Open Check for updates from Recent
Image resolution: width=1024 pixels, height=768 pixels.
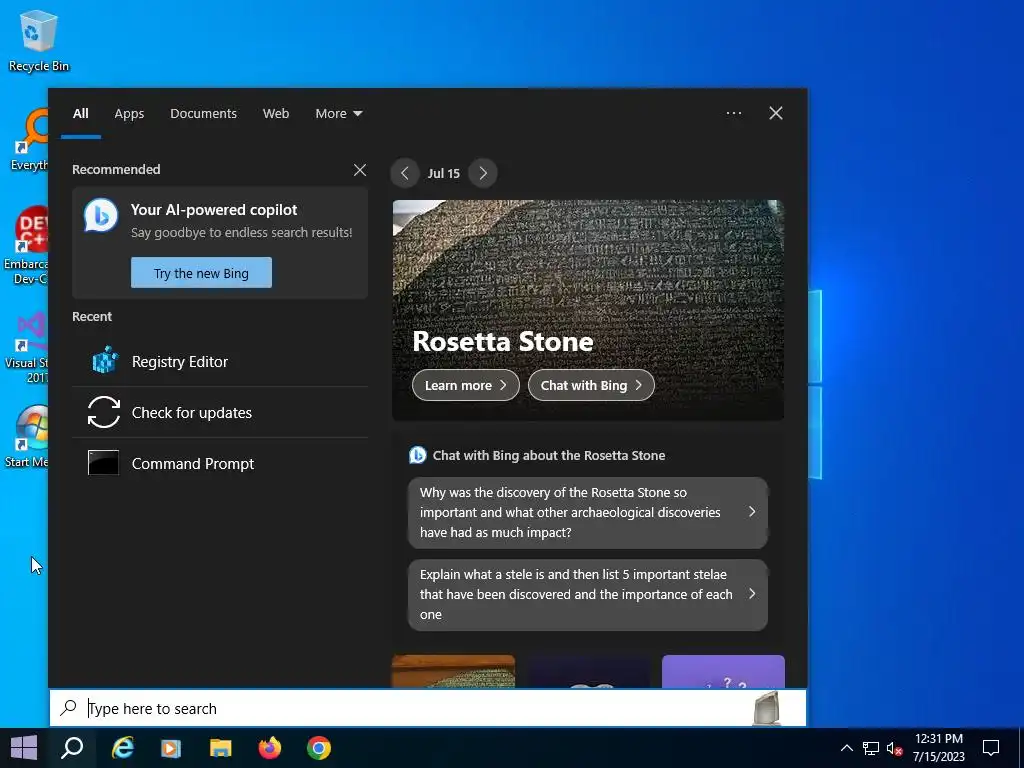pos(220,412)
